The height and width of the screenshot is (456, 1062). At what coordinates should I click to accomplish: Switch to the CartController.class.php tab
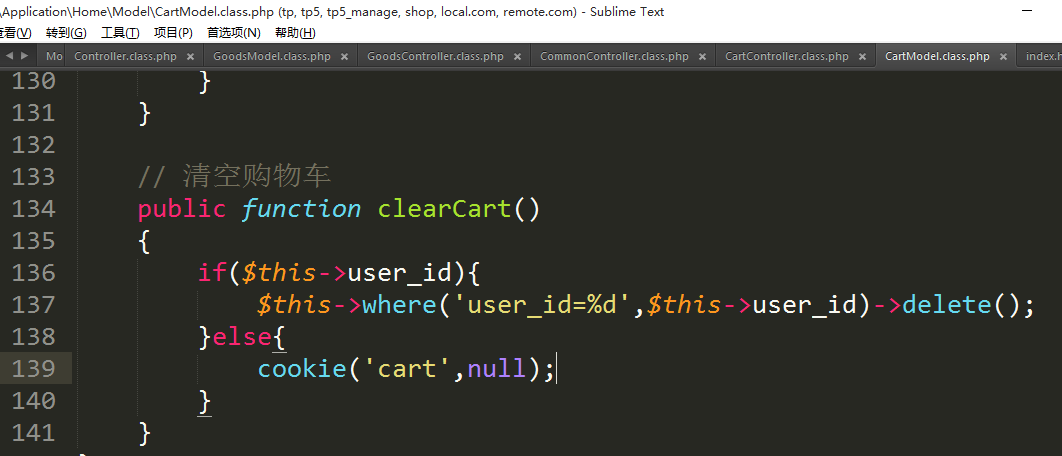786,57
